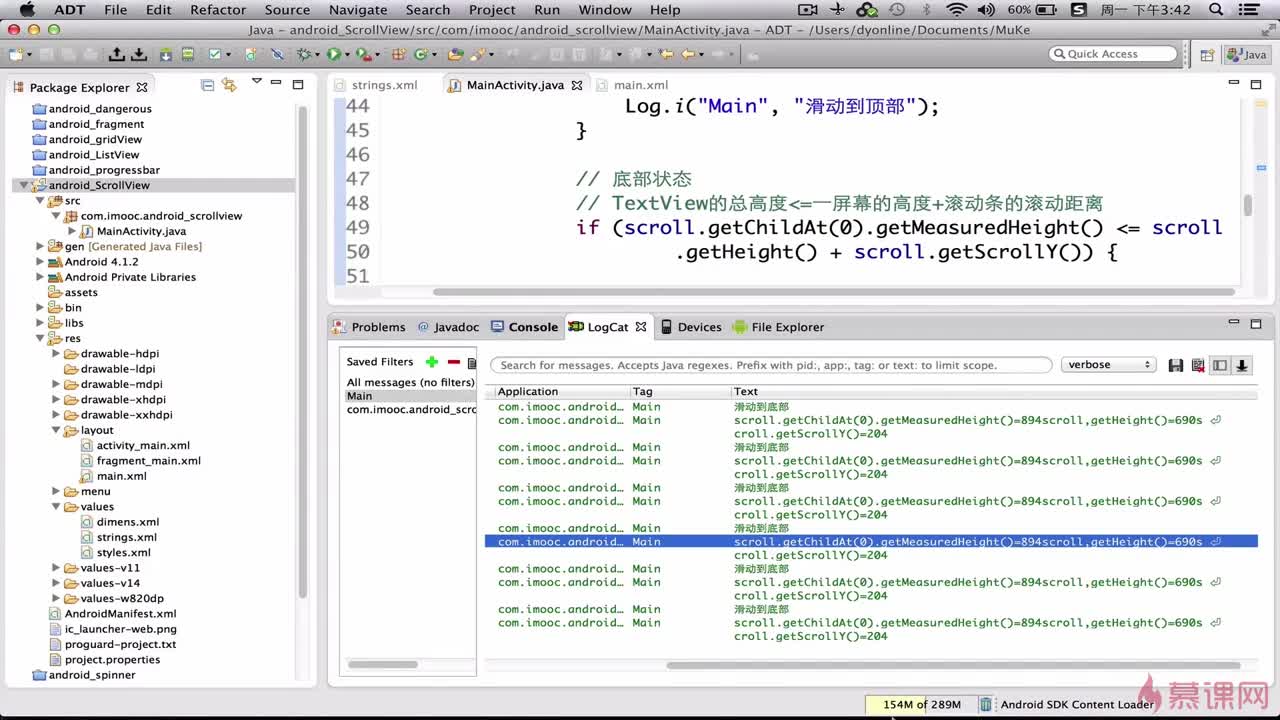Click the LogCat search messages field
The image size is (1280, 720).
[x=770, y=365]
